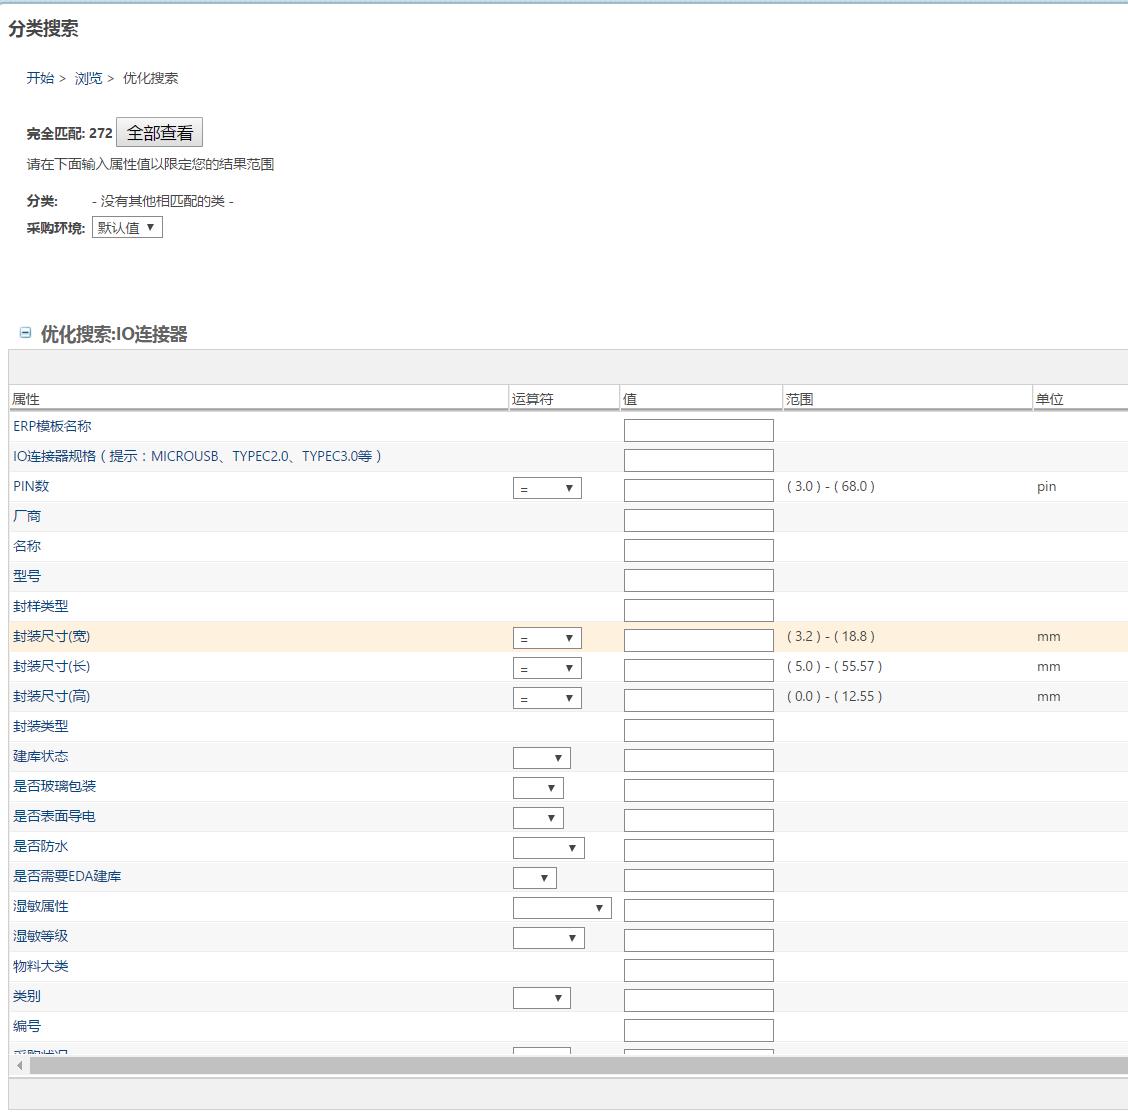Click the 封样类型 value field
This screenshot has height=1117, width=1128.
[x=699, y=611]
